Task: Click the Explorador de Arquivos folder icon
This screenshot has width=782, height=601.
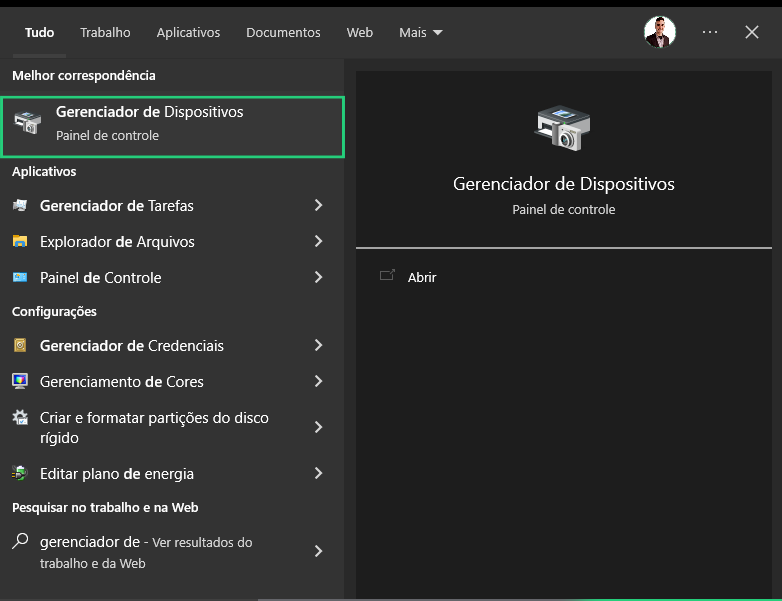Action: 20,241
